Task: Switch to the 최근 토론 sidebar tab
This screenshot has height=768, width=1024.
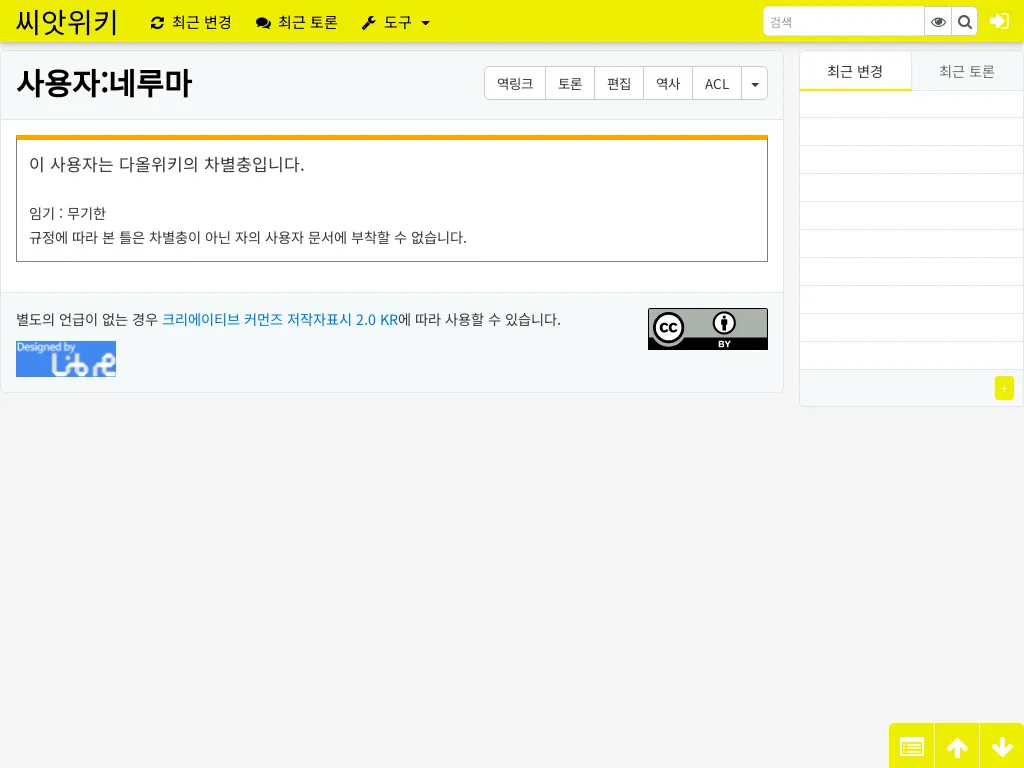Action: 966,71
